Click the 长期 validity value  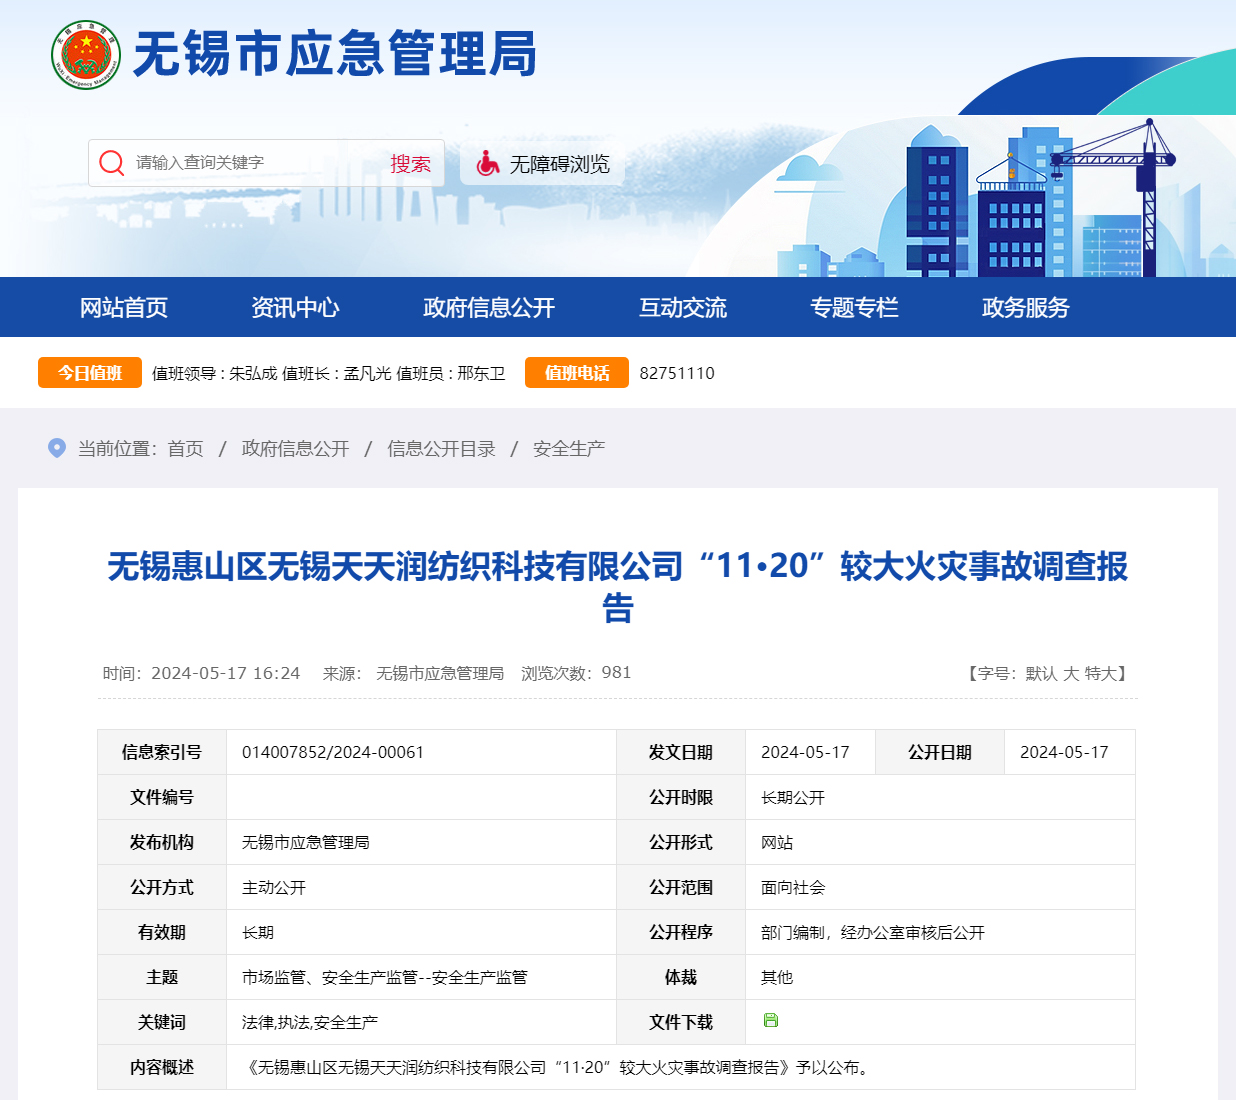click(258, 932)
